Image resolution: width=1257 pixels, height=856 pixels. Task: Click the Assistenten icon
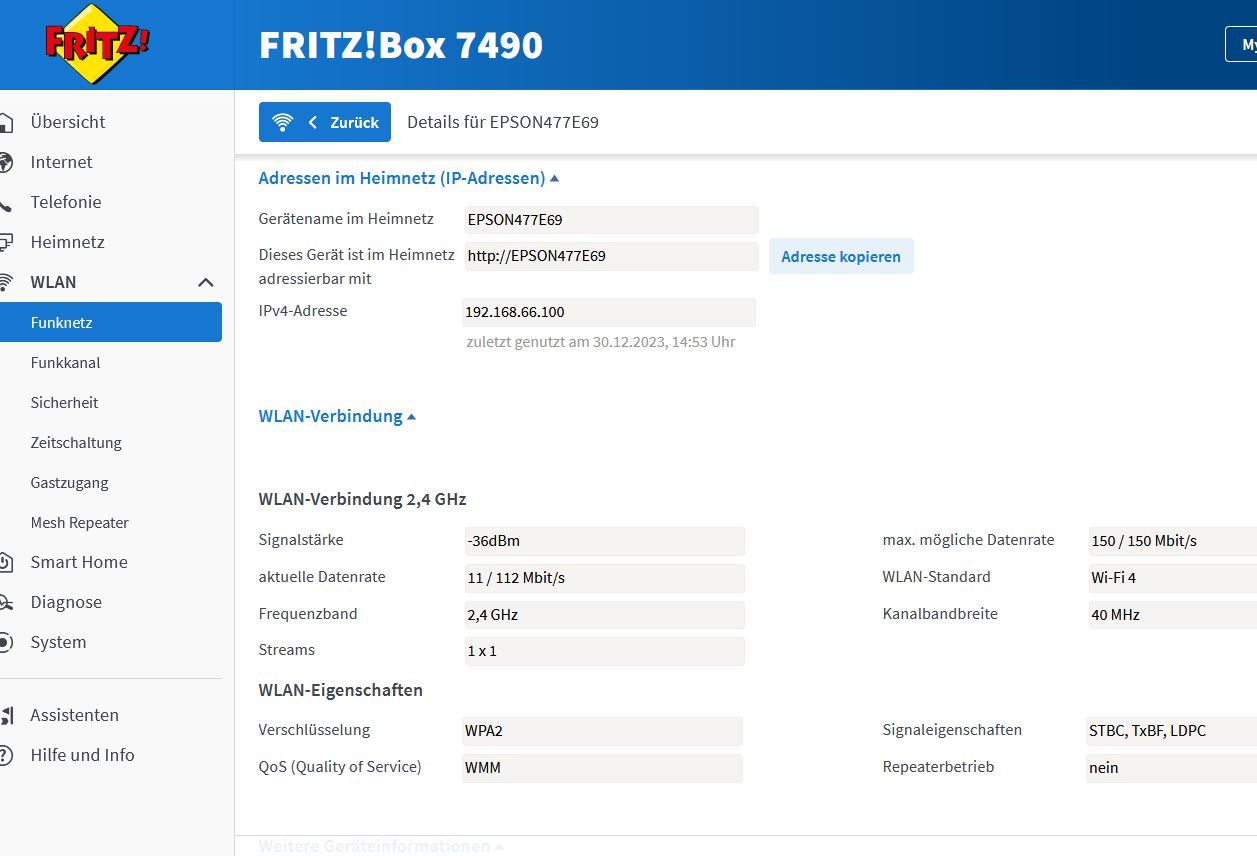(5, 715)
